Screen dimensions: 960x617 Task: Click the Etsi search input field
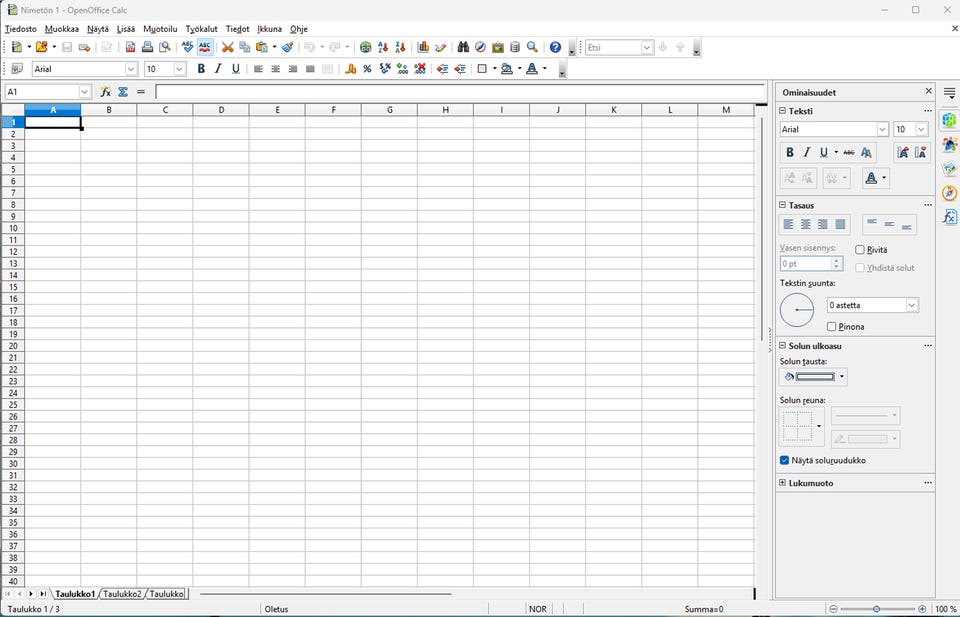[x=613, y=47]
